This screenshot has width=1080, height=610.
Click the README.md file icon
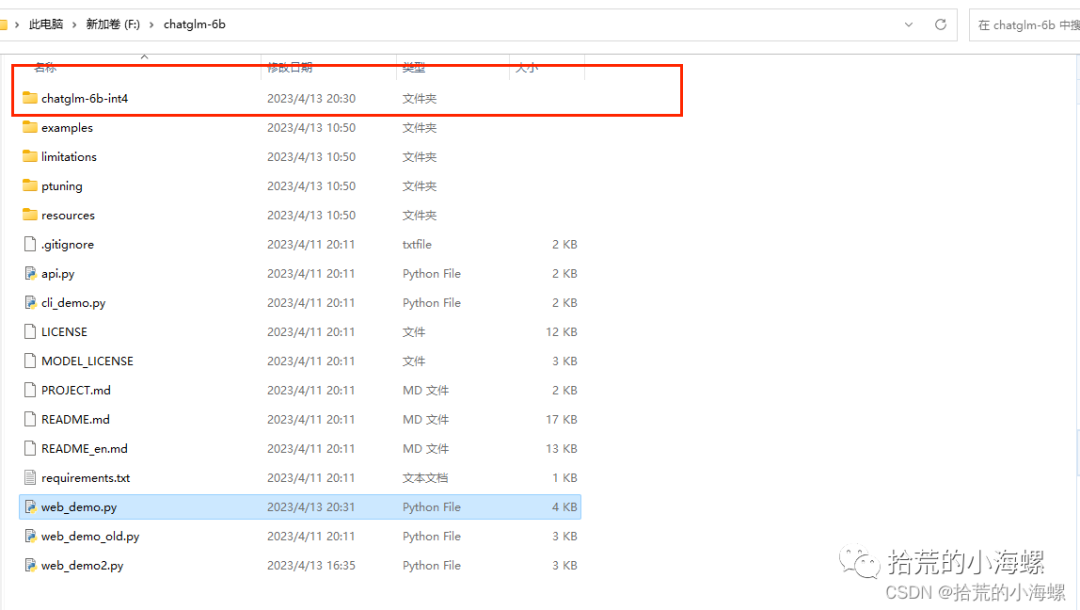[x=30, y=419]
